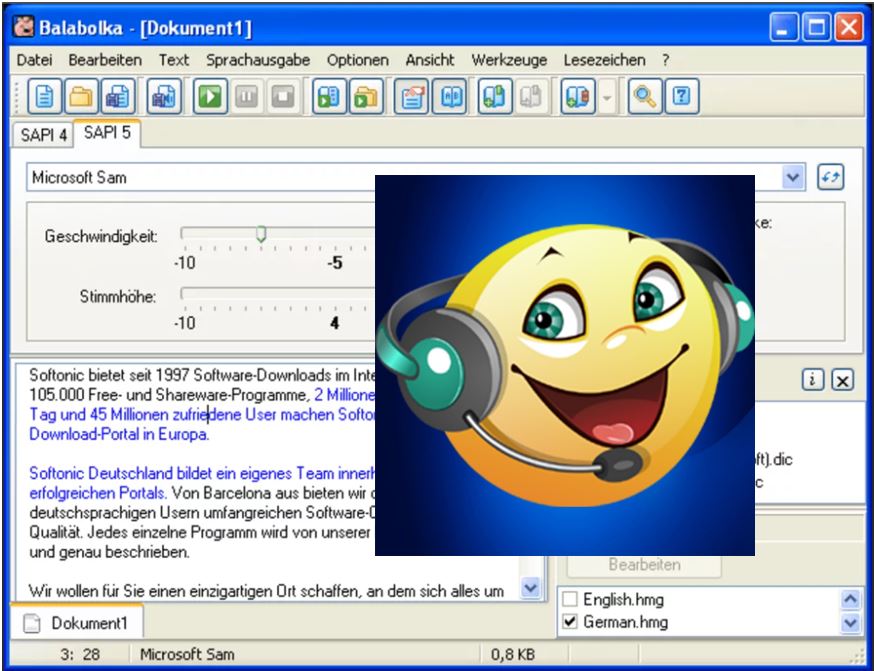The height and width of the screenshot is (671, 874).
Task: Click the book icon with green plus only
Action: coord(495,96)
